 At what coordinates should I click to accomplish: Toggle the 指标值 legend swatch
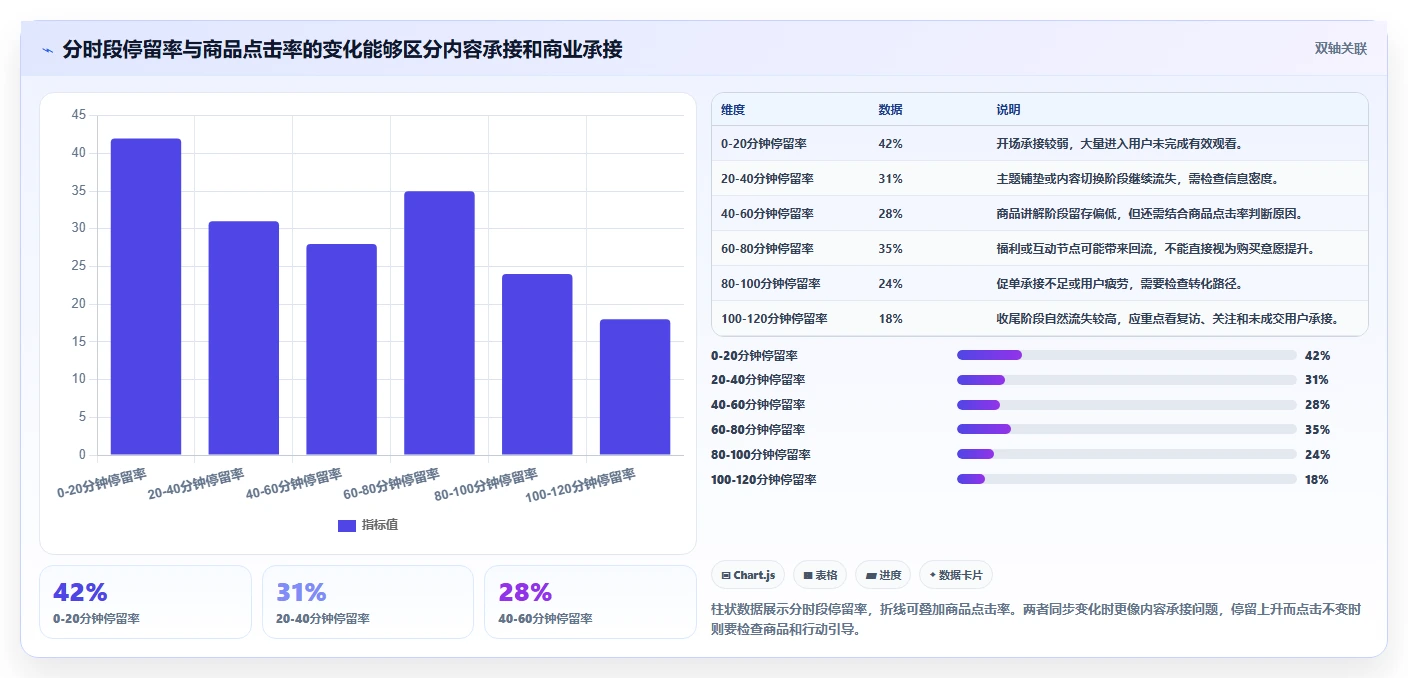click(x=347, y=525)
